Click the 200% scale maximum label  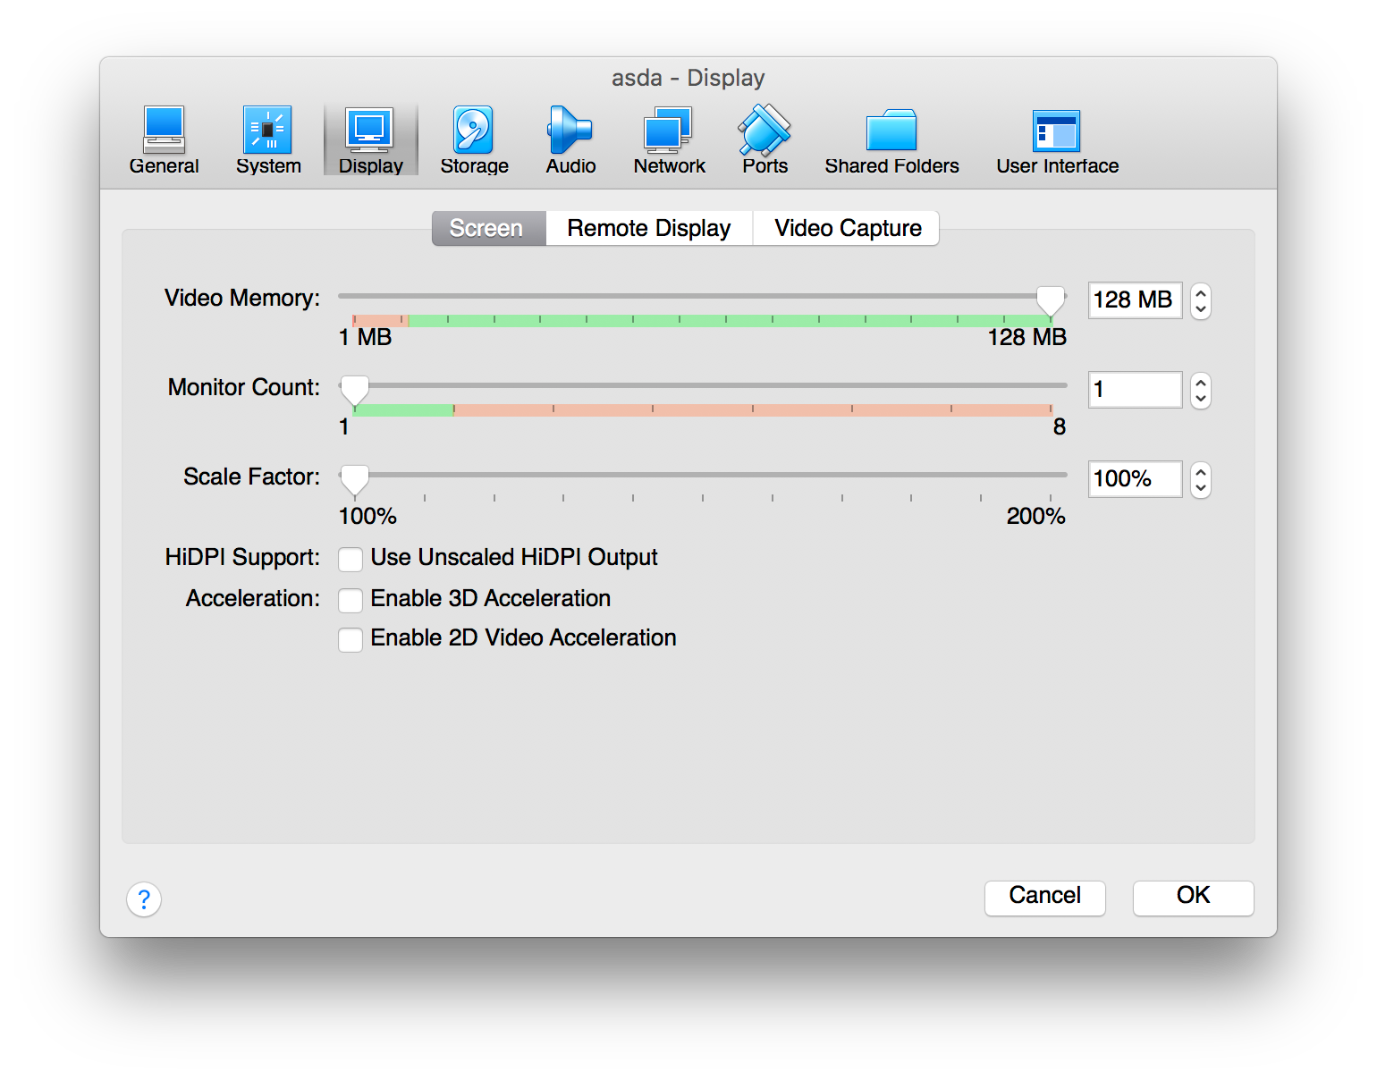coord(1035,517)
